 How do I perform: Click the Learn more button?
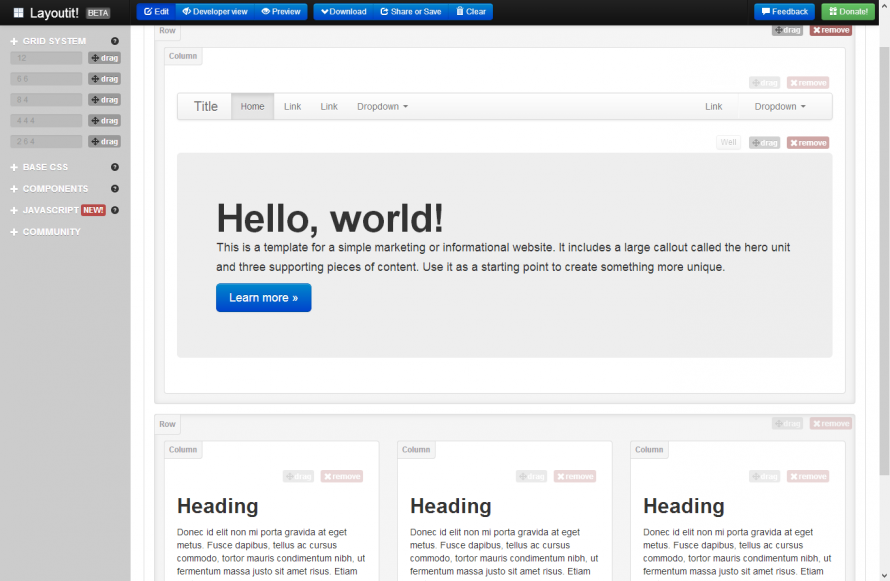click(x=263, y=297)
